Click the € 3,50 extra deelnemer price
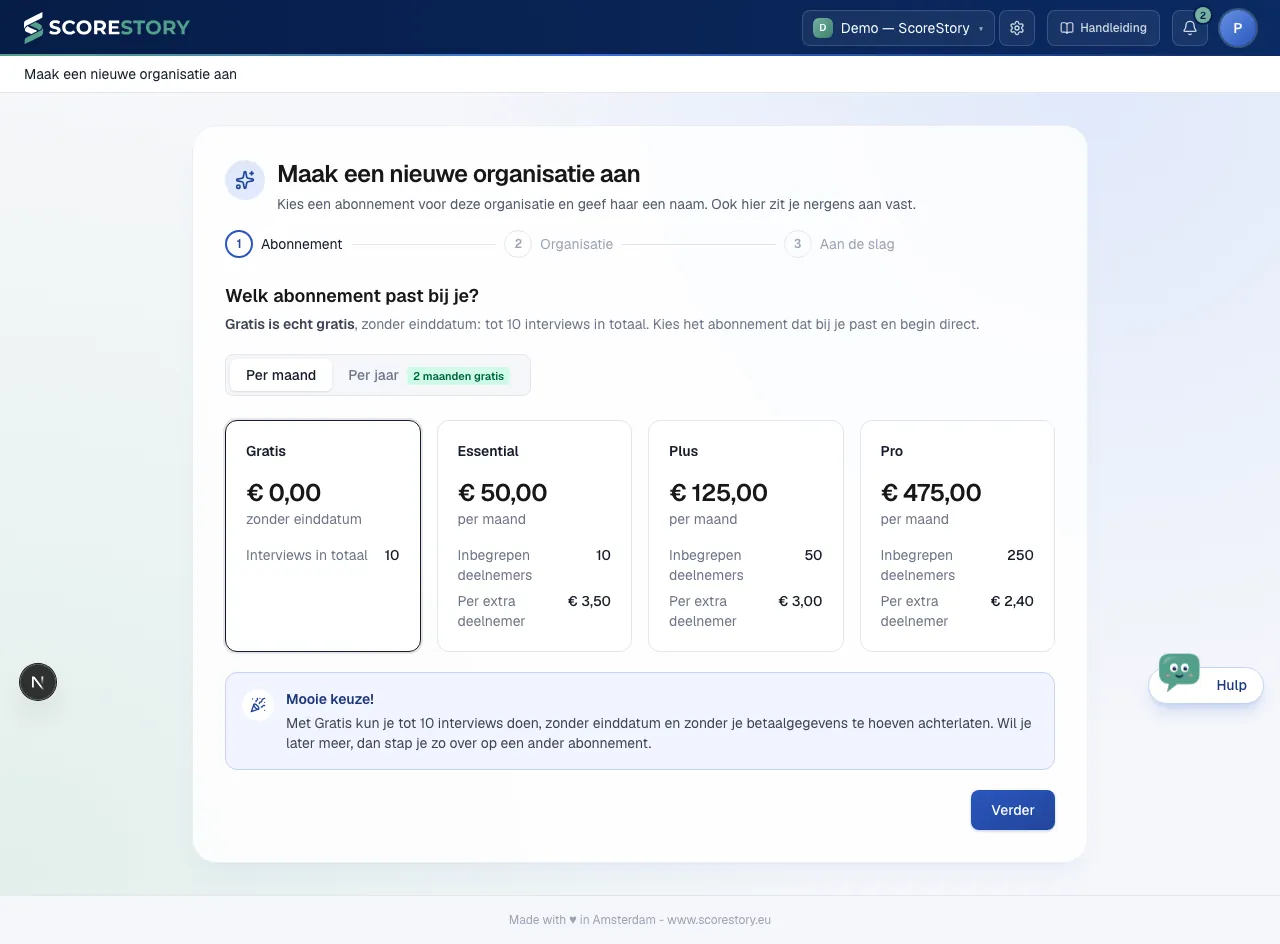Screen dimensions: 1280x944 [589, 601]
